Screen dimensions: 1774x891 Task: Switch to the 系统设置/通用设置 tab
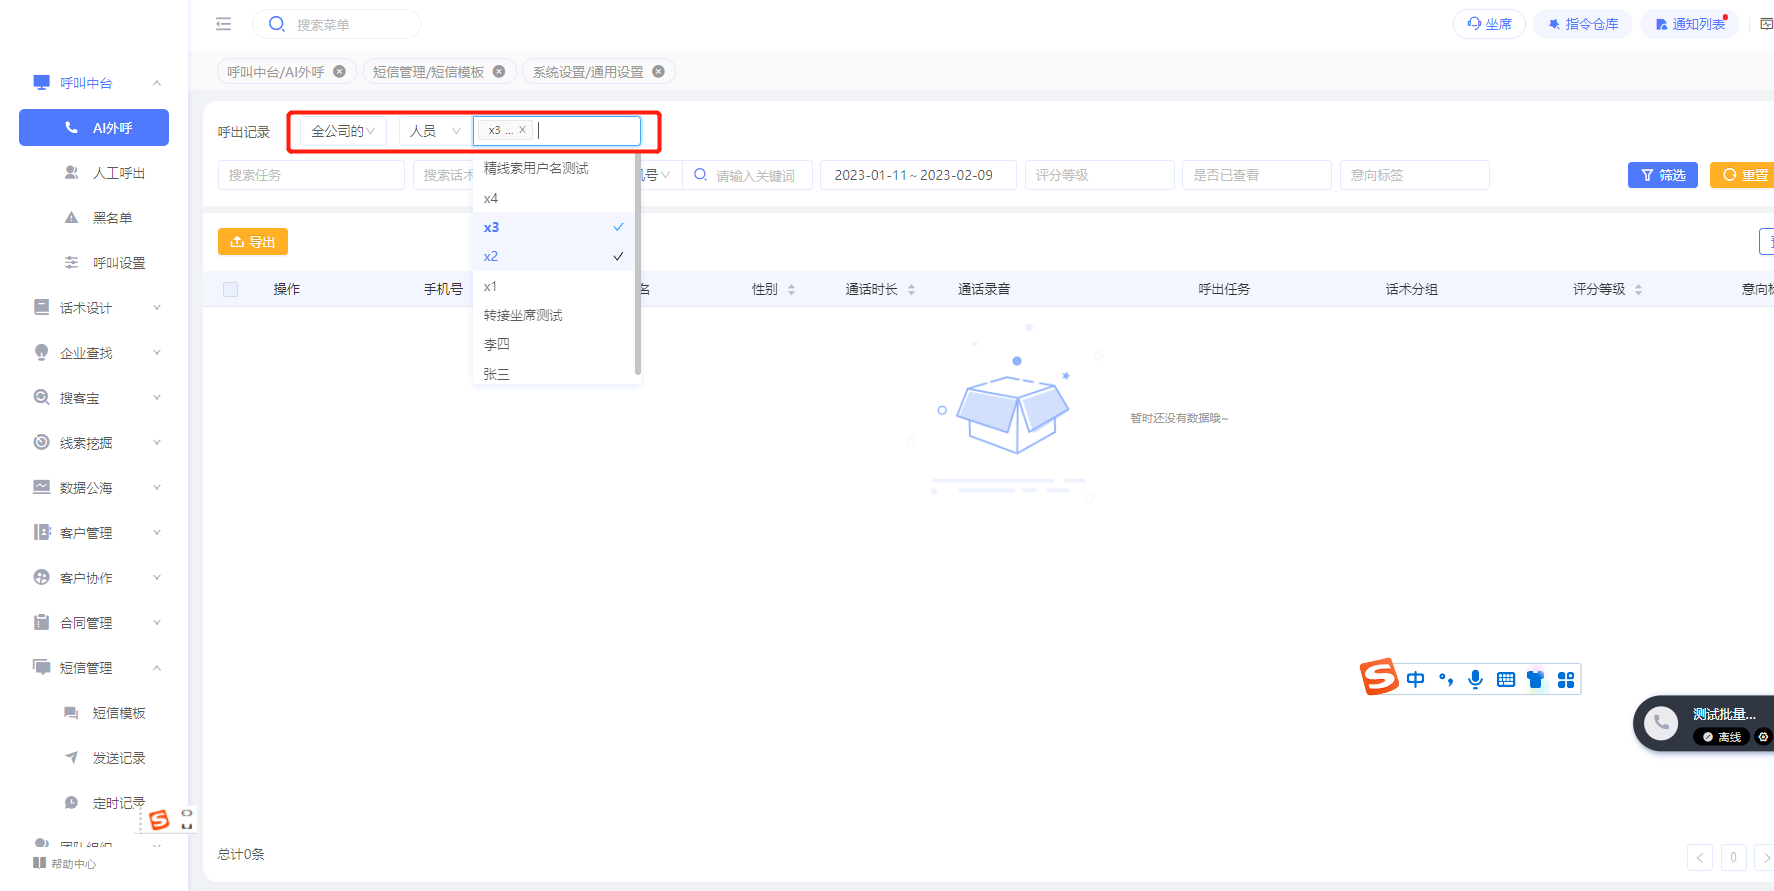(588, 72)
